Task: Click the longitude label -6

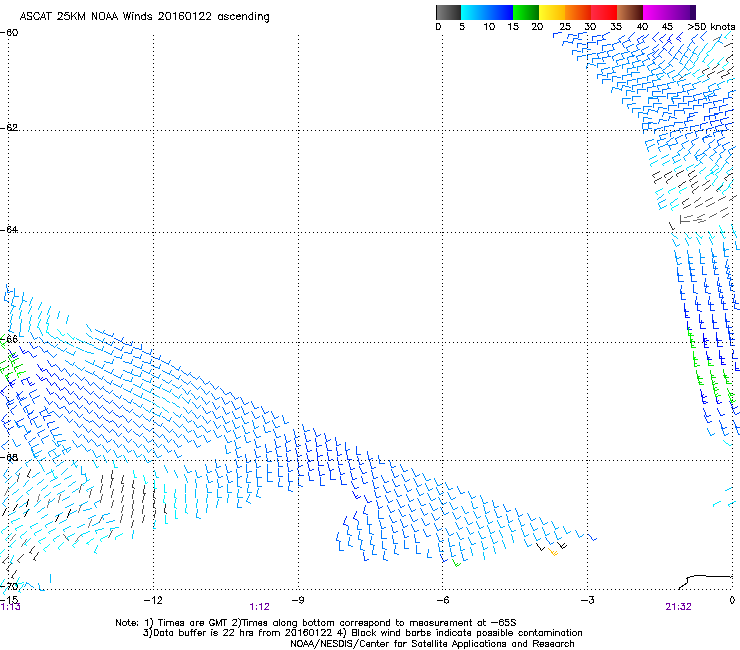Action: (442, 600)
